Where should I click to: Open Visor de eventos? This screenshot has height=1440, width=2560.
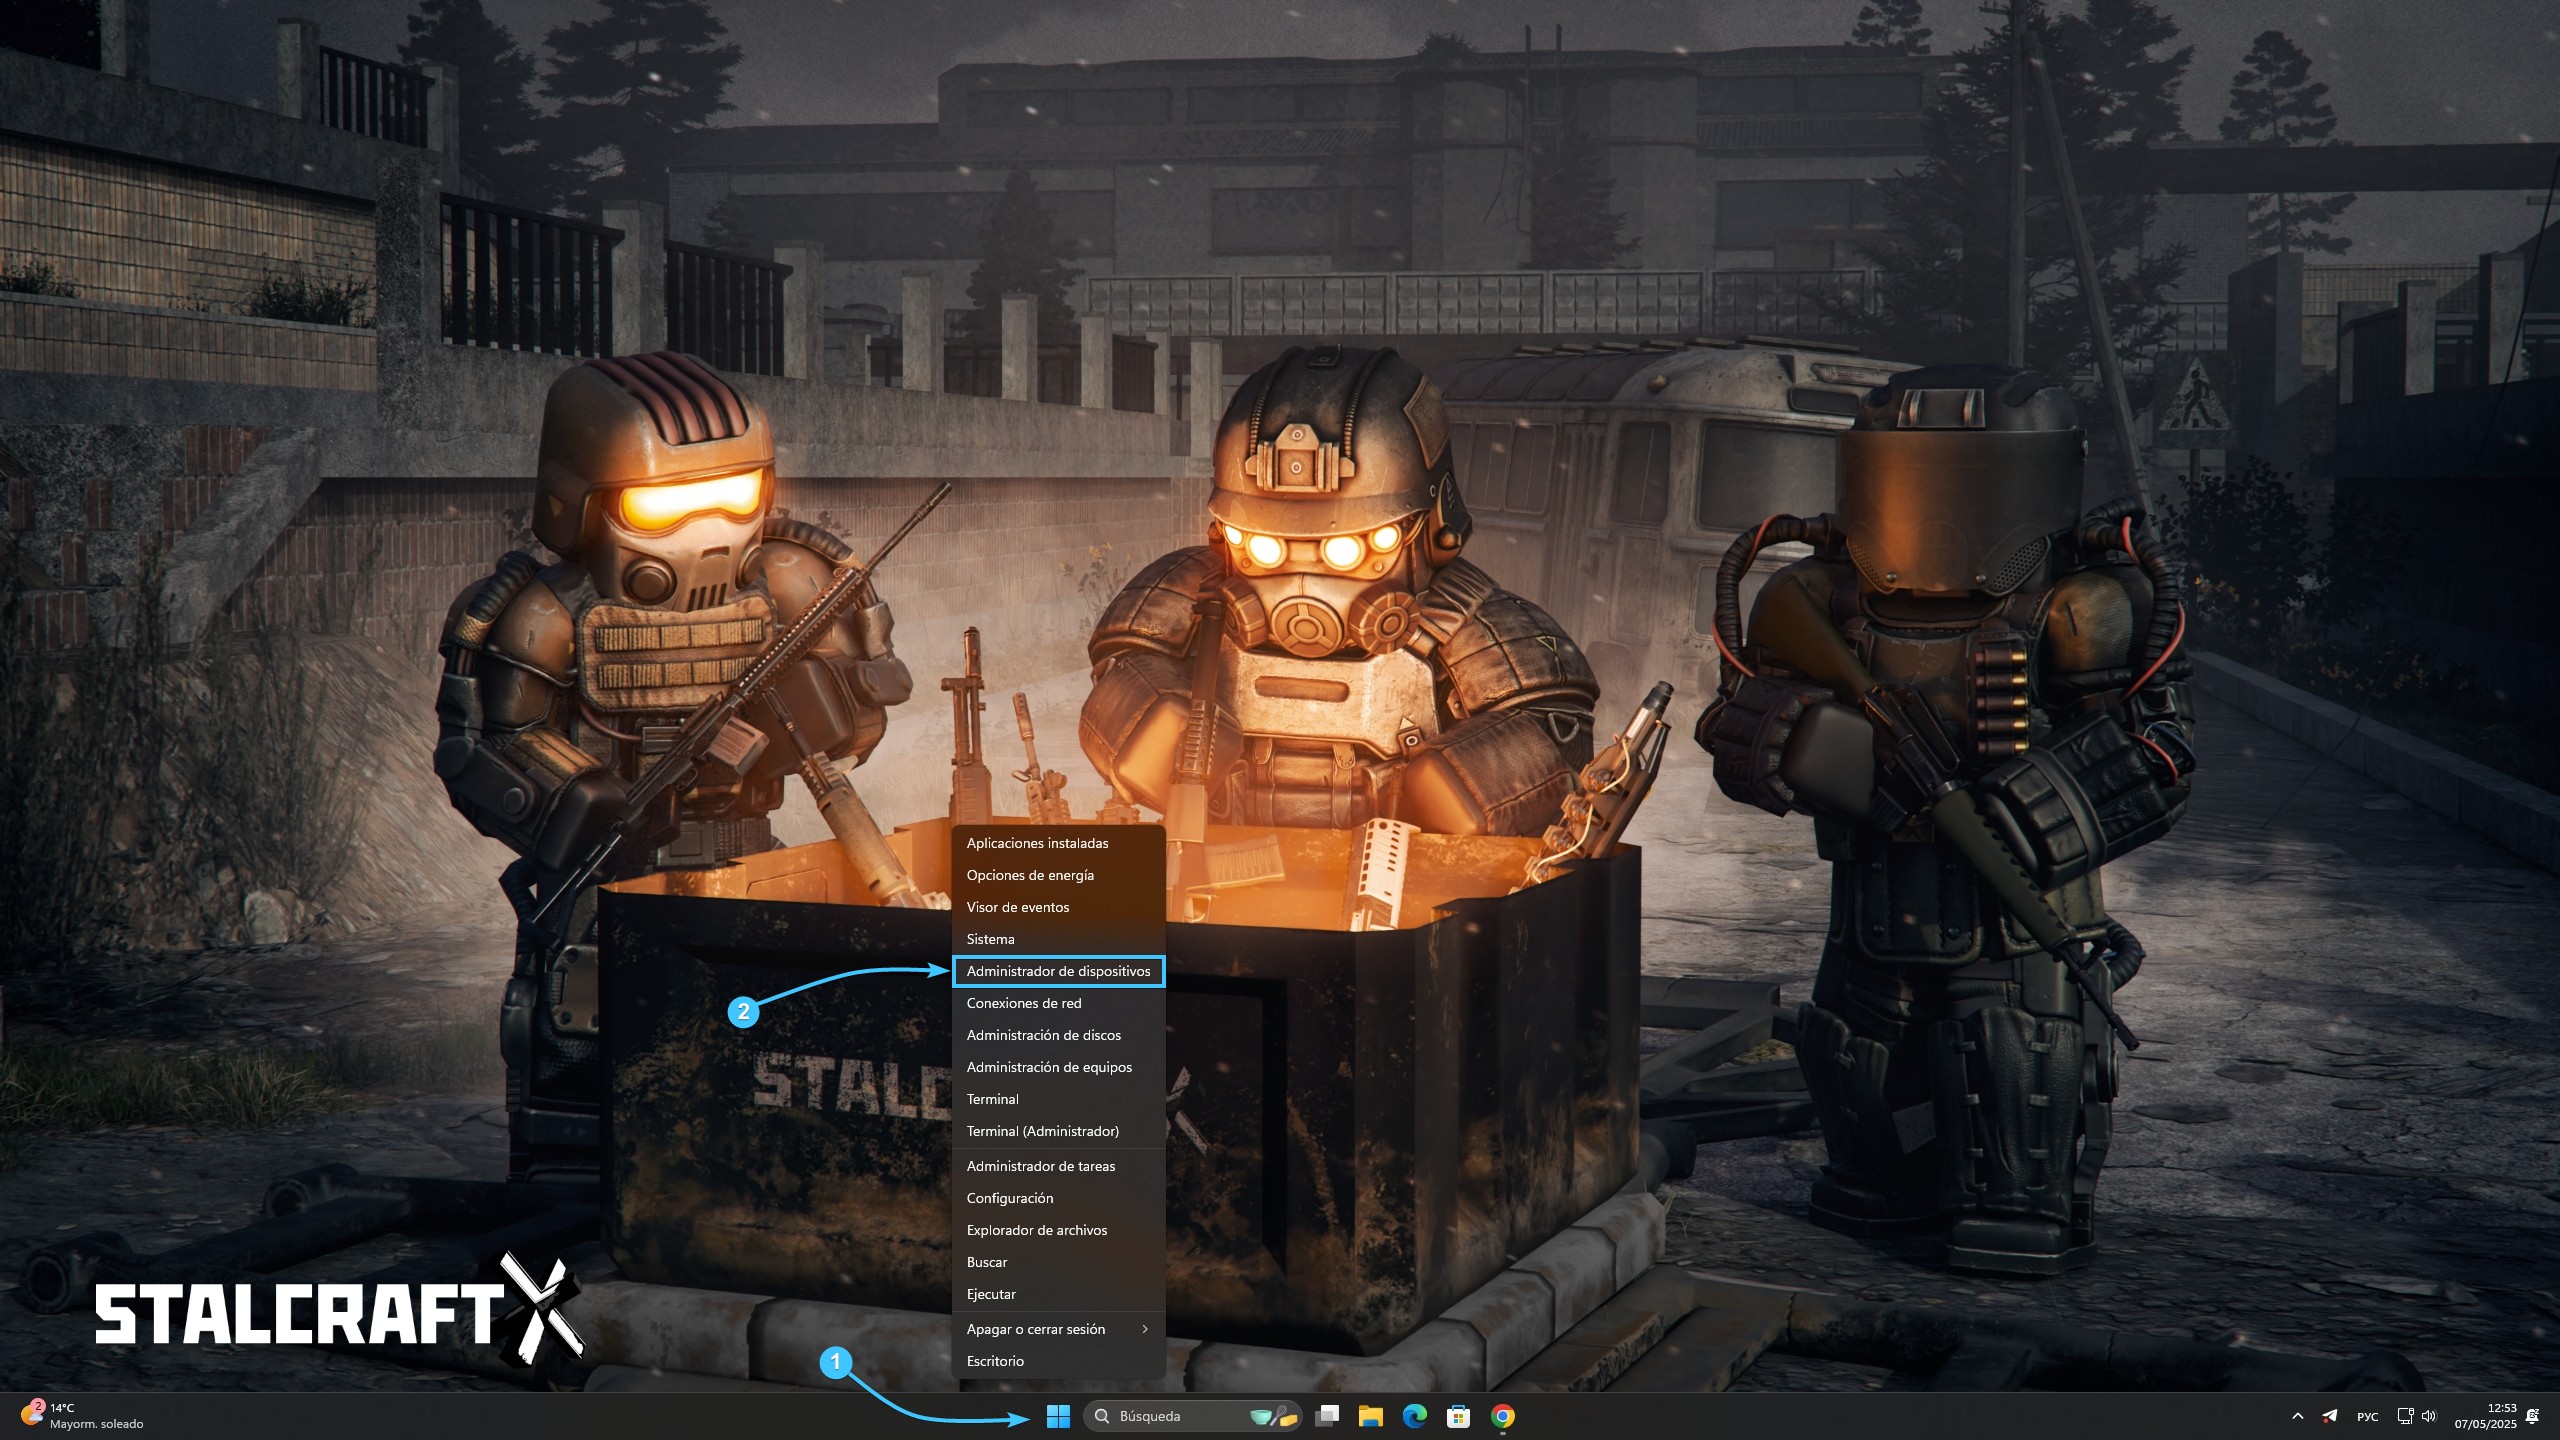click(x=1059, y=907)
